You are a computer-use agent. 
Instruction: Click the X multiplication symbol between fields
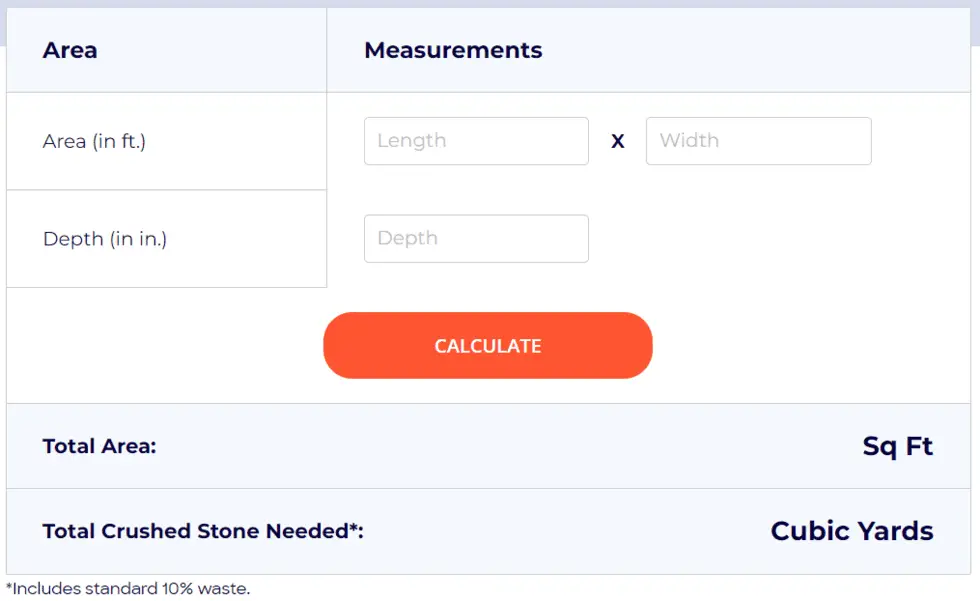pos(618,141)
